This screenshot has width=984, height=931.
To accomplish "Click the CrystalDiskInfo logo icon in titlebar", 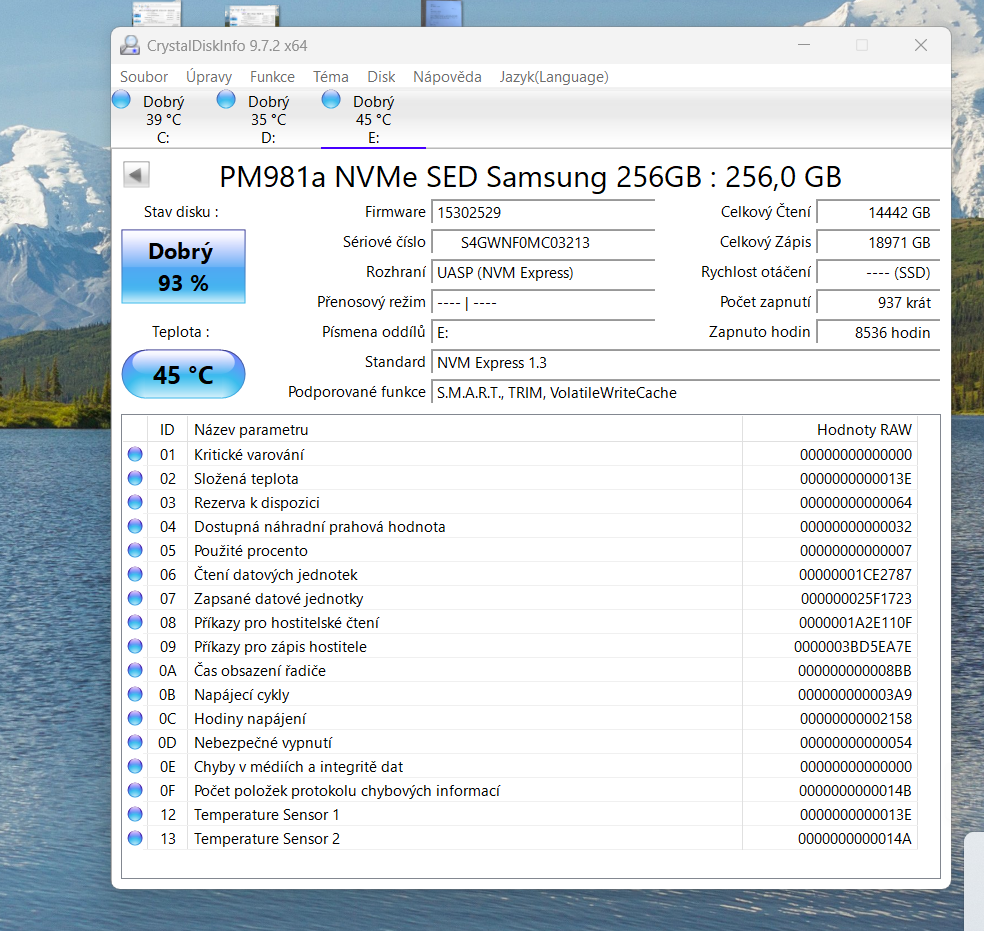I will coord(129,45).
